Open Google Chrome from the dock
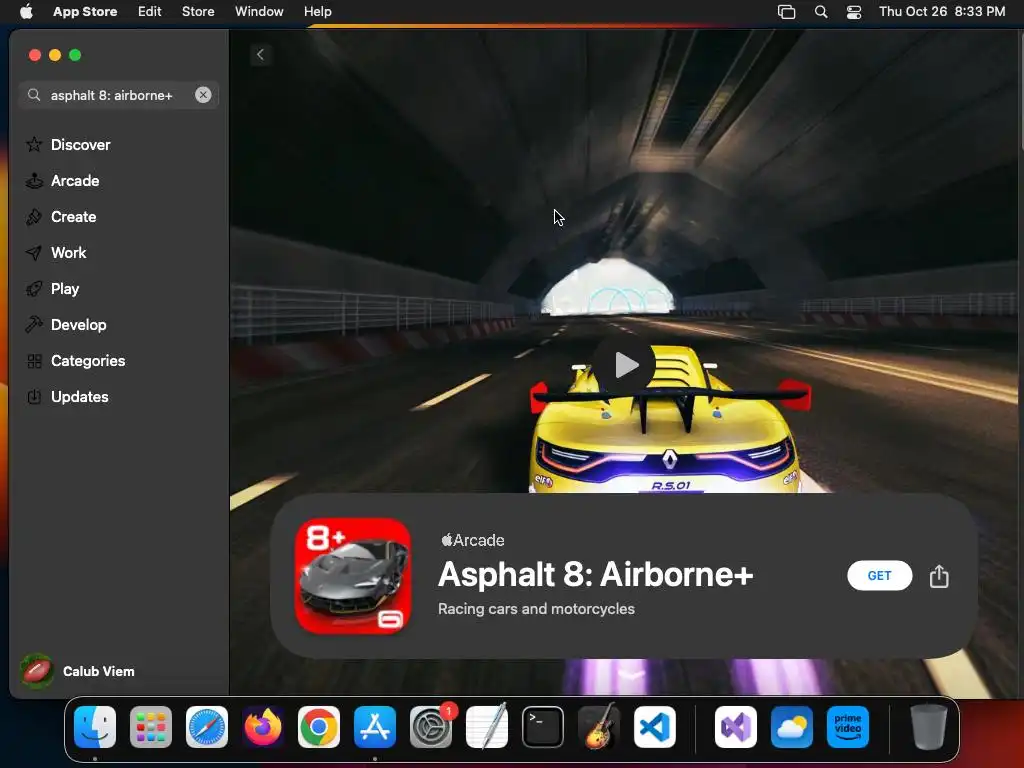The image size is (1024, 768). coord(319,727)
